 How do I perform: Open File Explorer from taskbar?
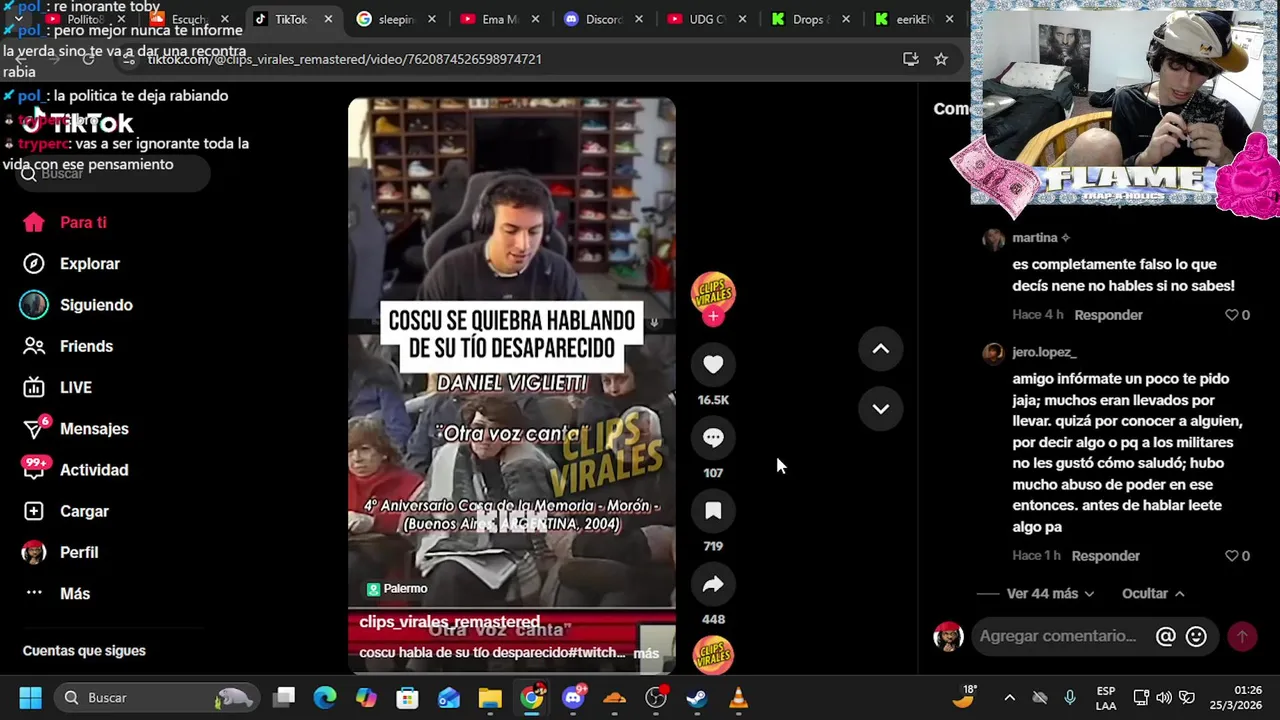(x=490, y=697)
